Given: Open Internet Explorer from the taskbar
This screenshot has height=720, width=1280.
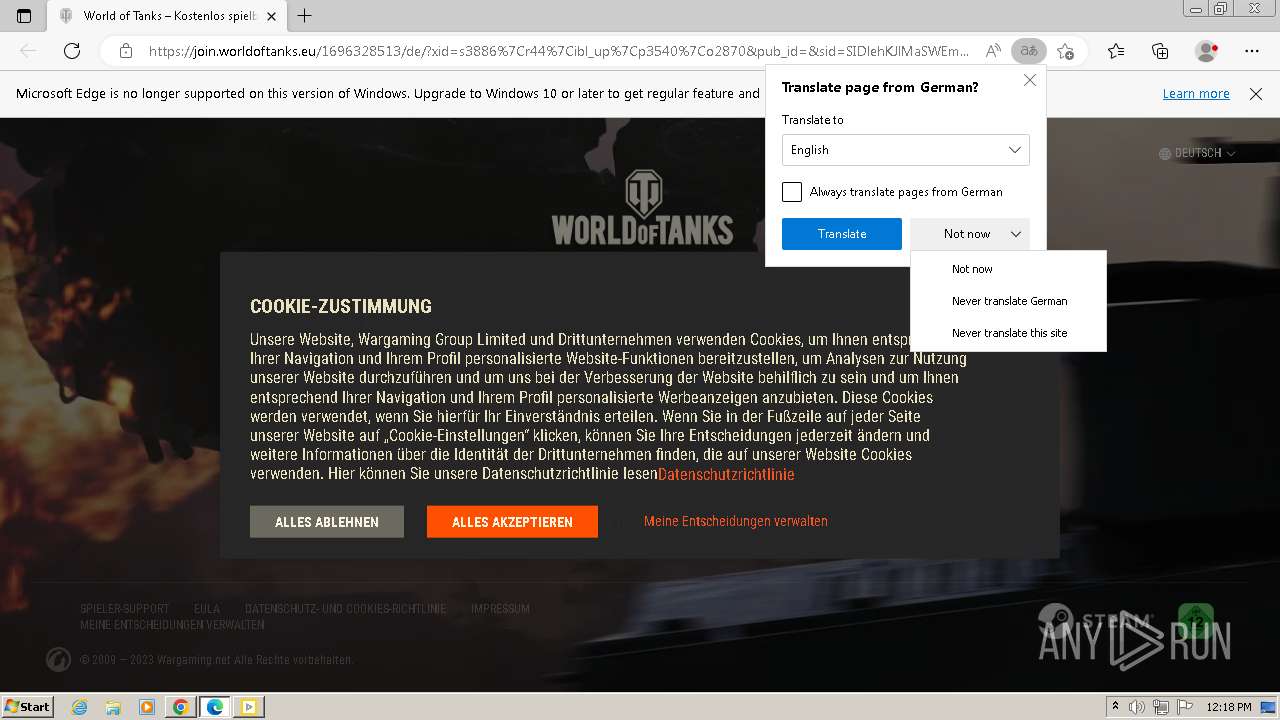Looking at the screenshot, I should tap(79, 707).
